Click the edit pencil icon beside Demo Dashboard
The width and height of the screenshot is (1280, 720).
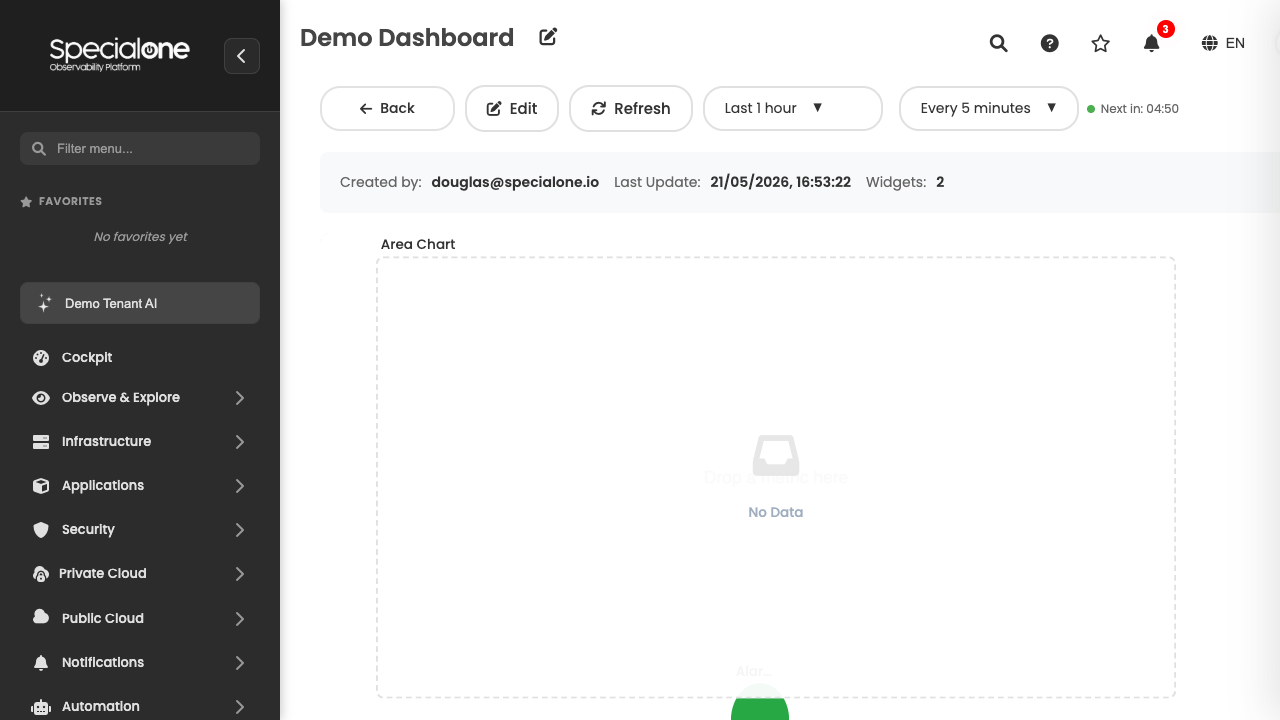(x=548, y=37)
